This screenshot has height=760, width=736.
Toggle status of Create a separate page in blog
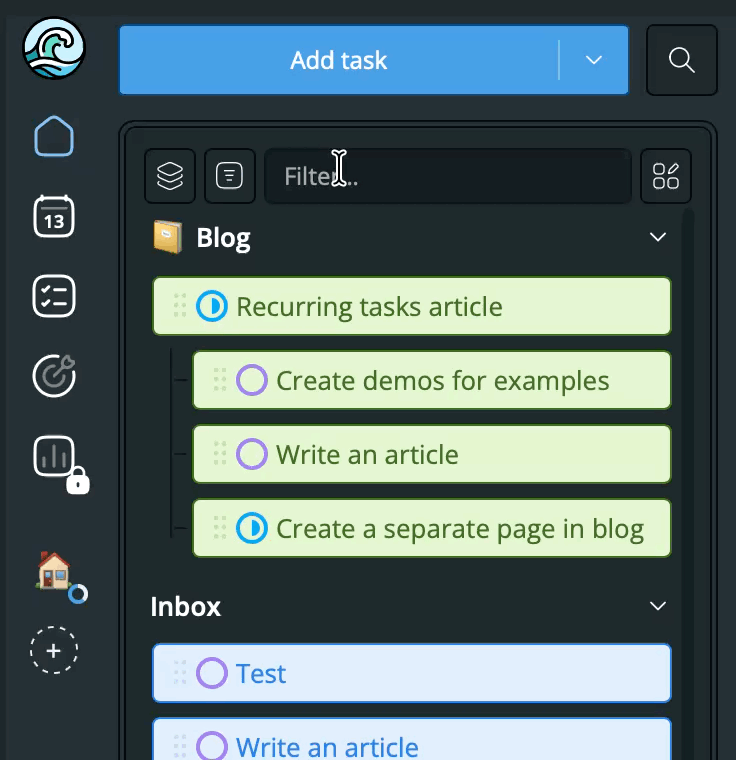[x=252, y=528]
